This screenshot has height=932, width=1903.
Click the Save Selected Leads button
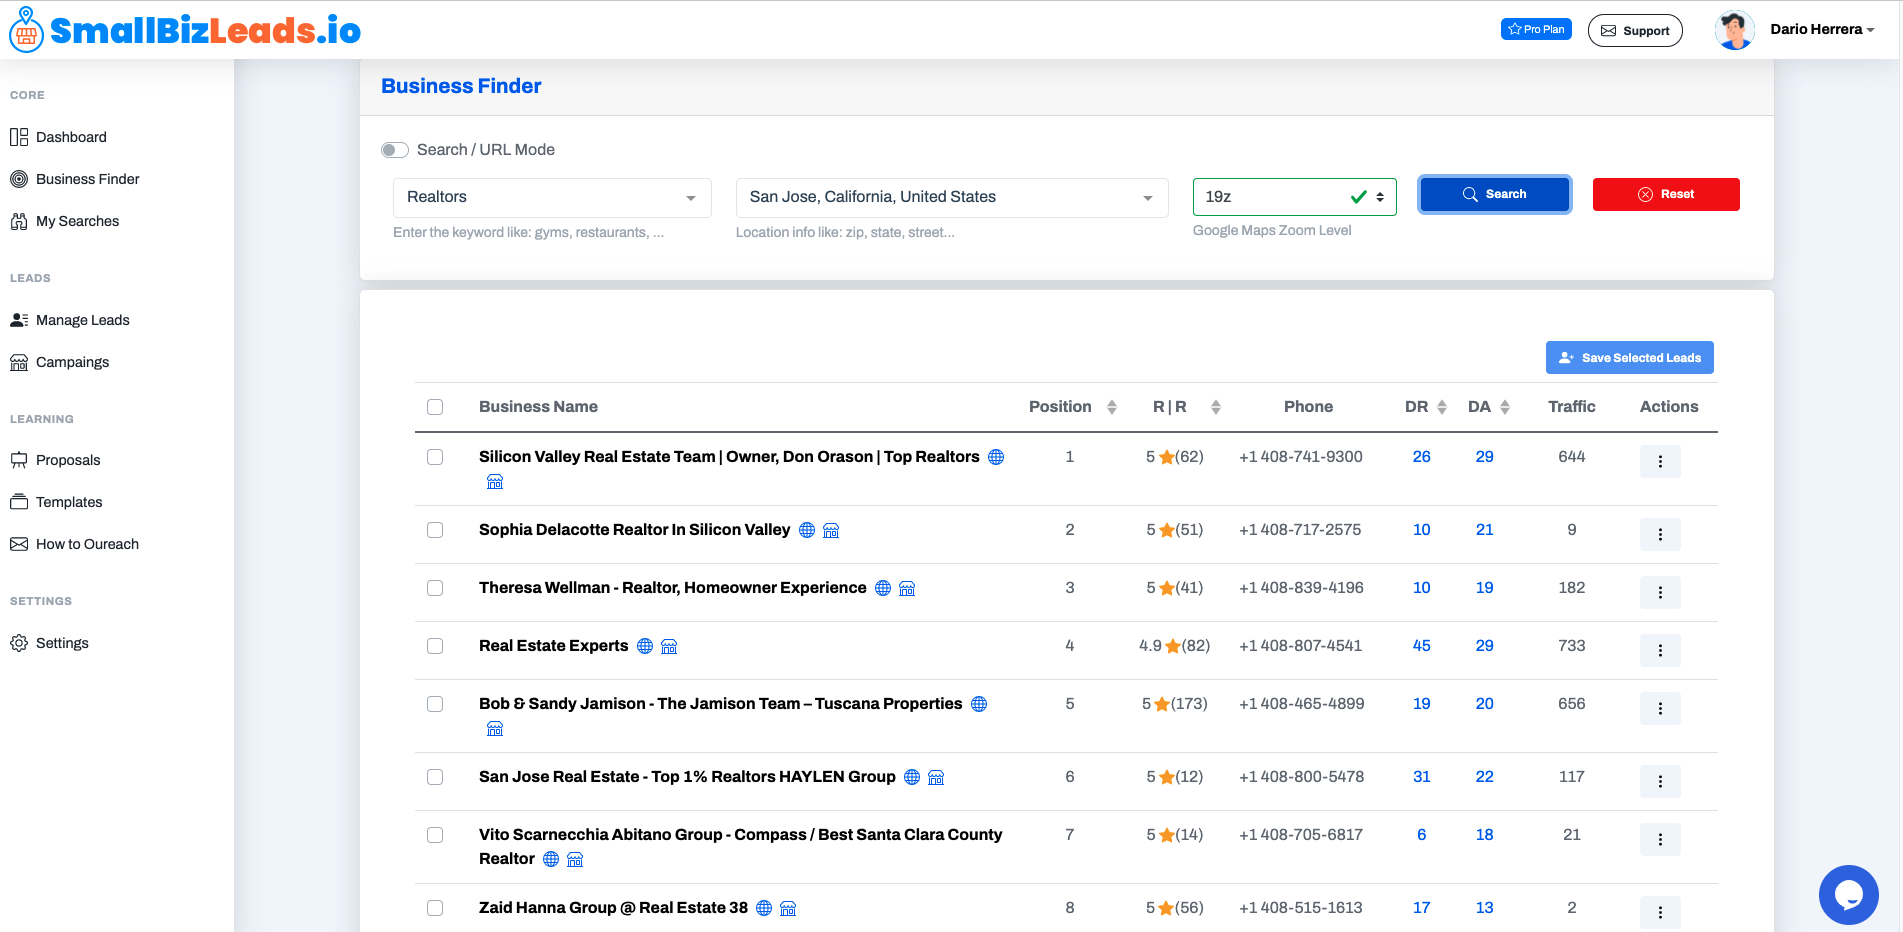[1629, 357]
